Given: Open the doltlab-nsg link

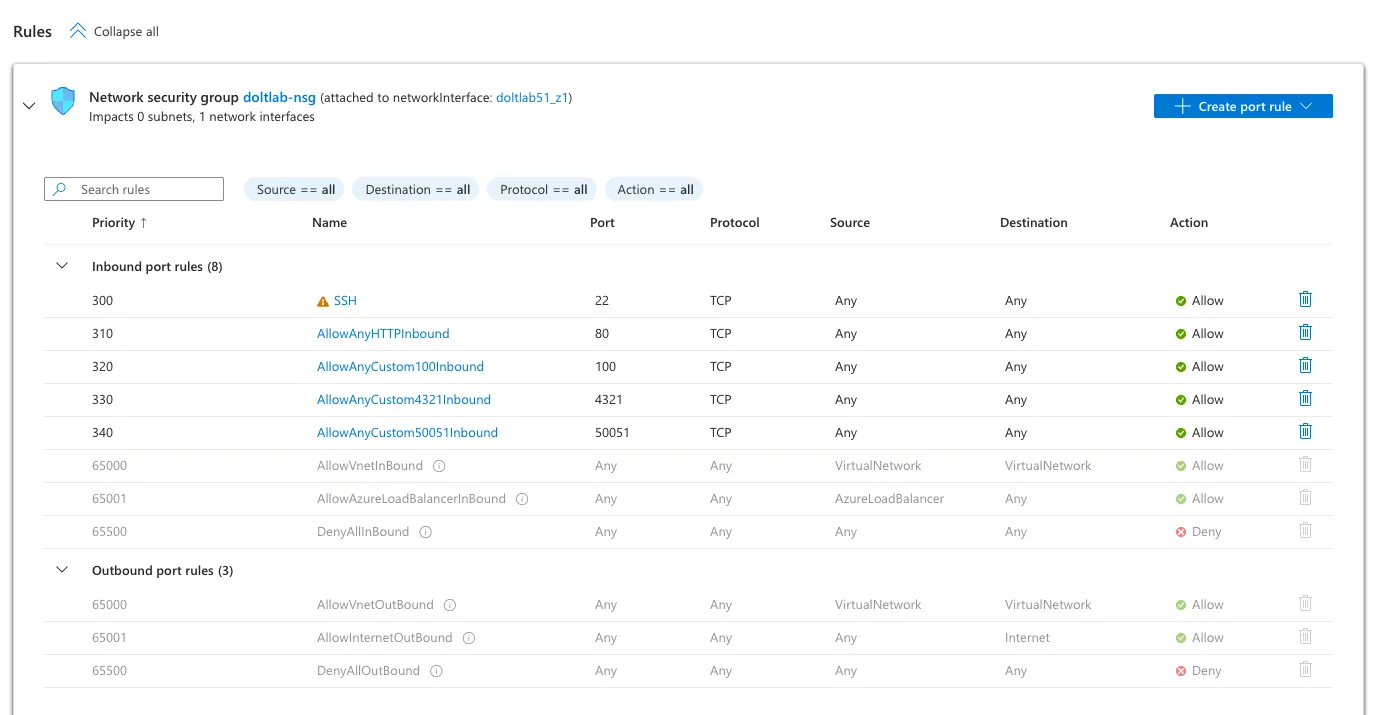Looking at the screenshot, I should (x=279, y=97).
